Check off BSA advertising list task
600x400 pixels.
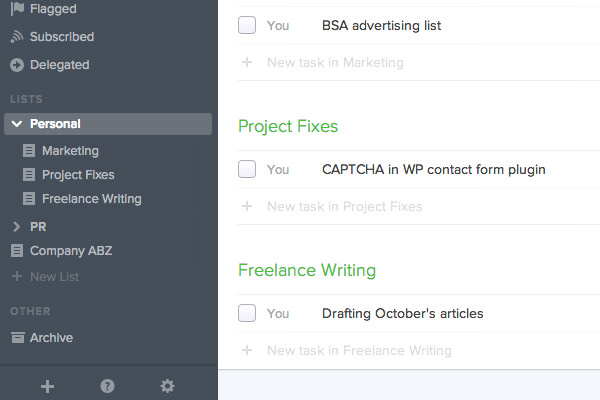pyautogui.click(x=247, y=25)
